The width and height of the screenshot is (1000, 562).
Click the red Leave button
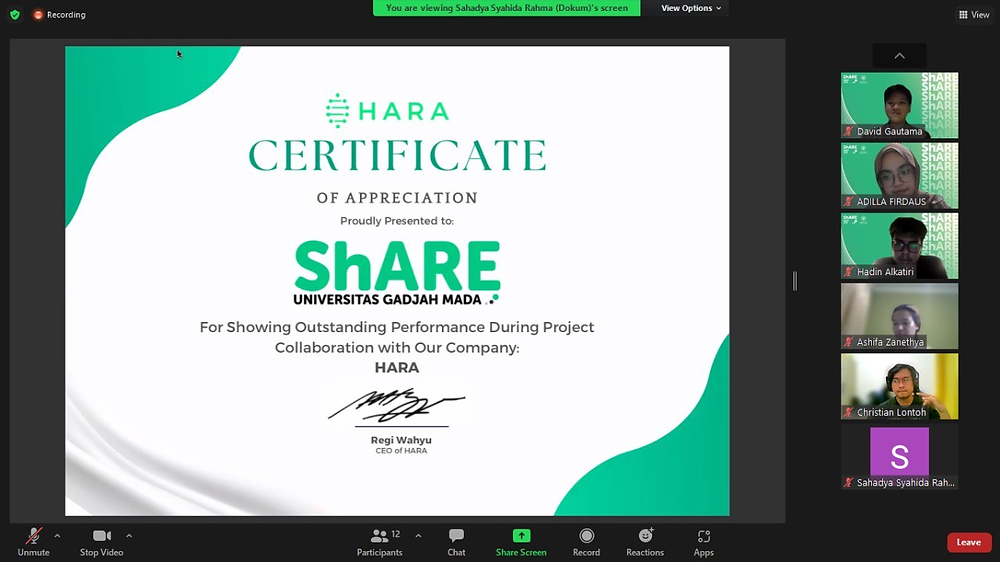pyautogui.click(x=969, y=542)
